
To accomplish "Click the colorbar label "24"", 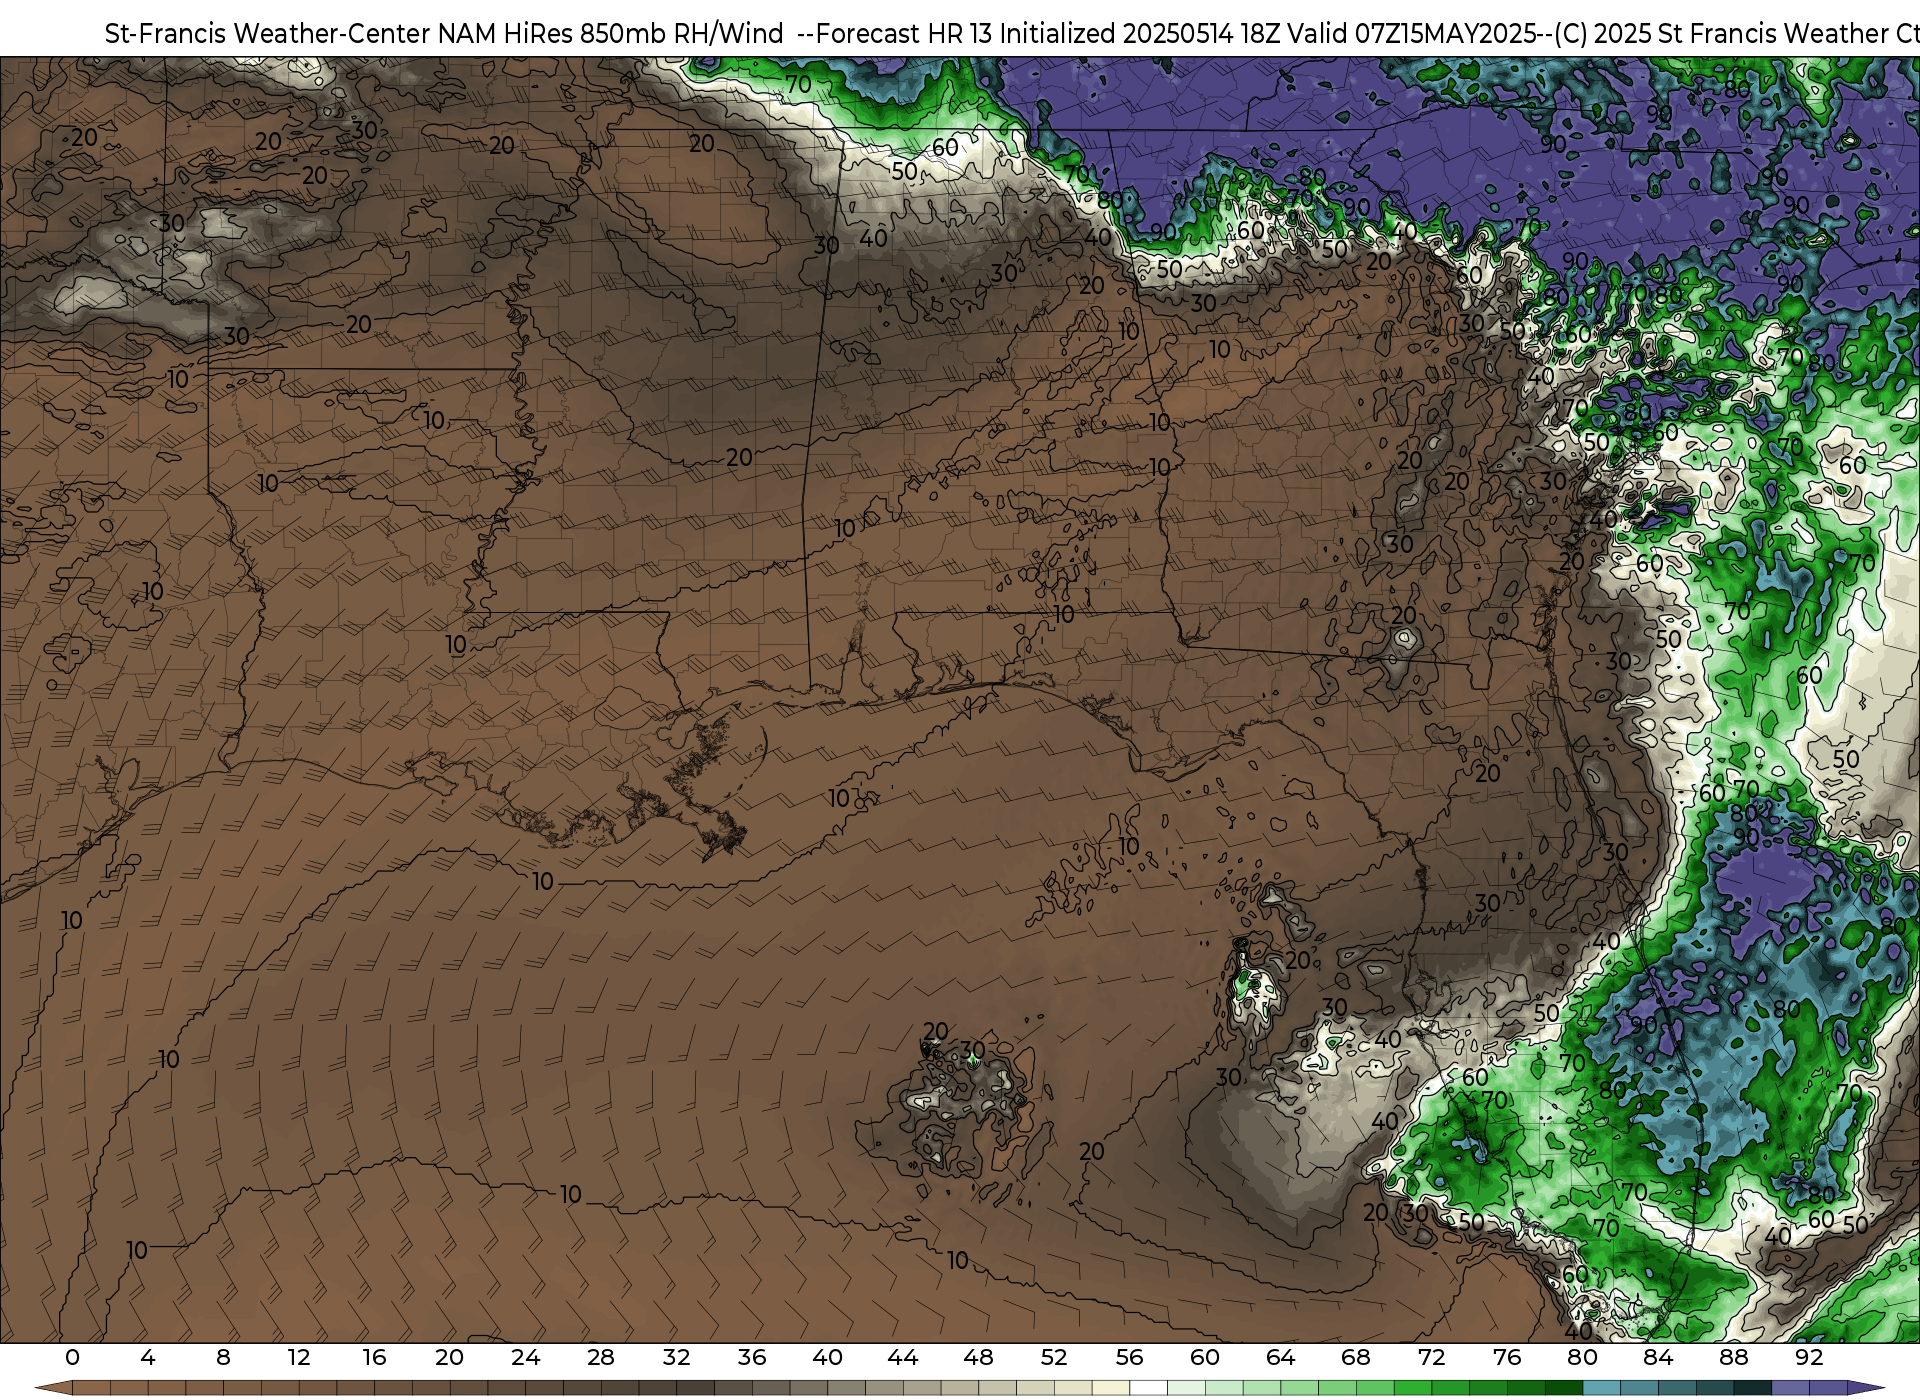I will (525, 1357).
